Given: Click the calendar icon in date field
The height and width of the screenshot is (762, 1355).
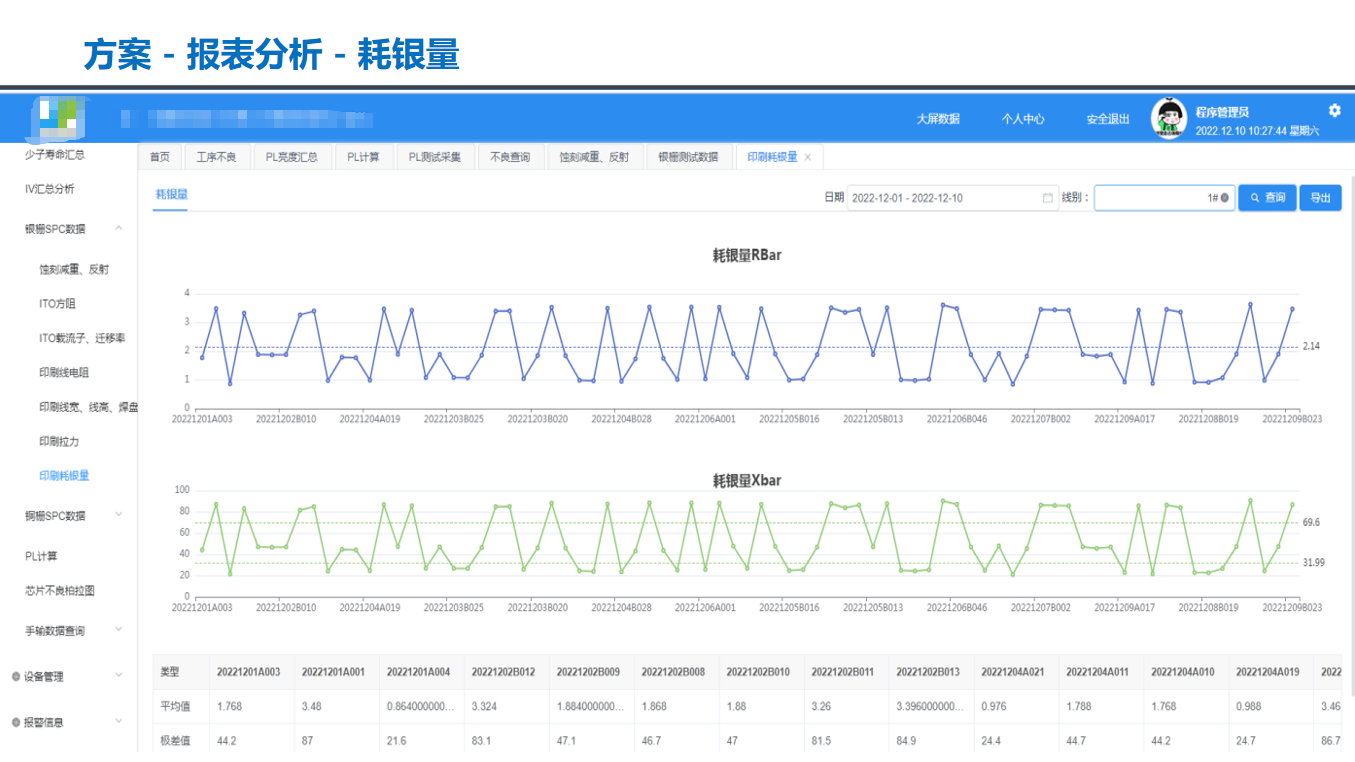Looking at the screenshot, I should pos(1047,198).
